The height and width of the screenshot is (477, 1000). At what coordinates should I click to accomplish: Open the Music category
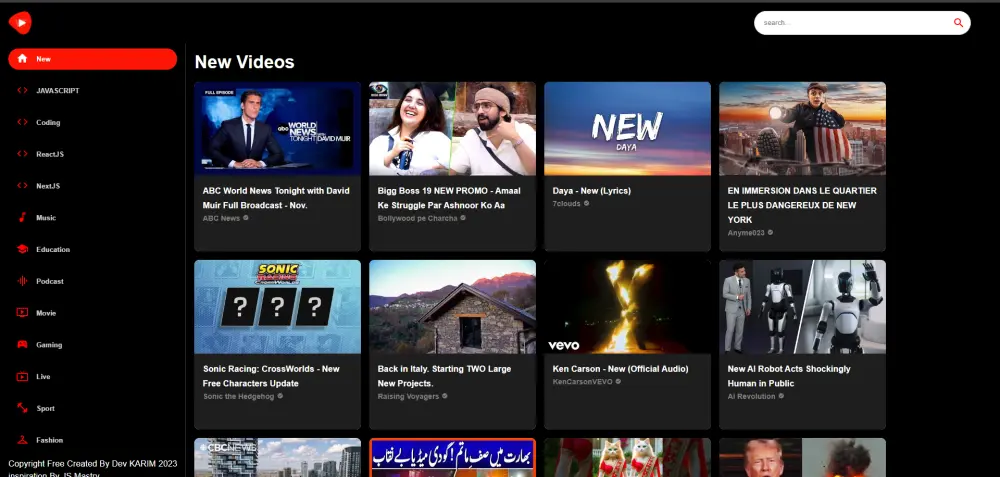(92, 217)
